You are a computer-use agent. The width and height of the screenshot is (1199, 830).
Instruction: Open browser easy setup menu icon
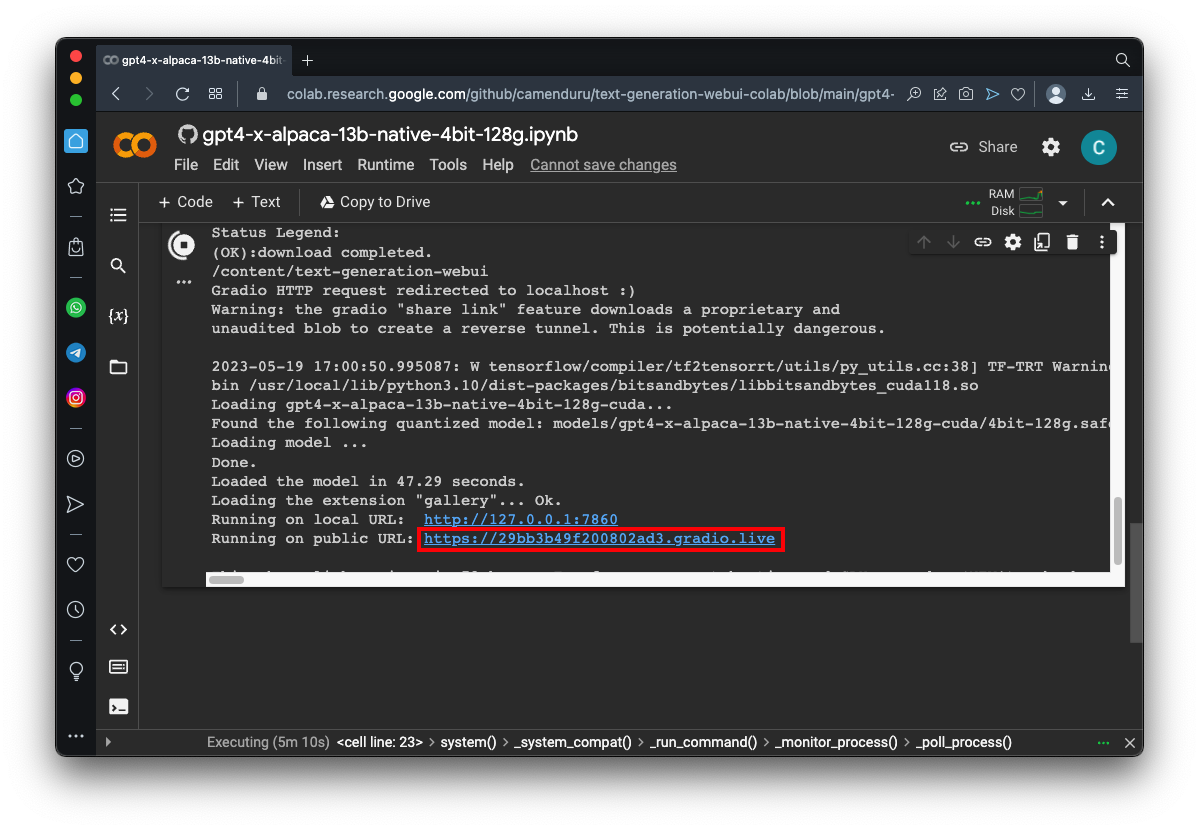click(x=1122, y=94)
